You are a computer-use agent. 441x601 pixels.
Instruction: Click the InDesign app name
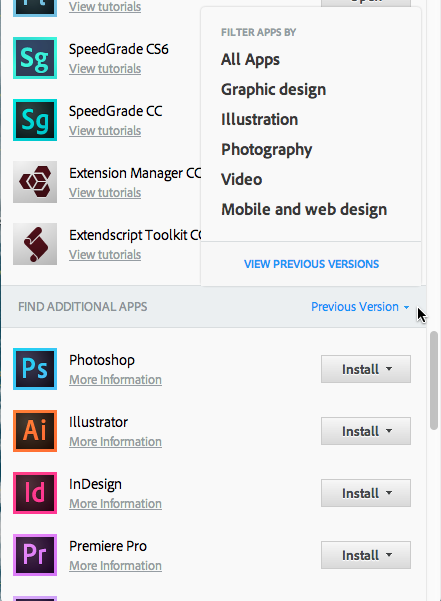pos(95,484)
